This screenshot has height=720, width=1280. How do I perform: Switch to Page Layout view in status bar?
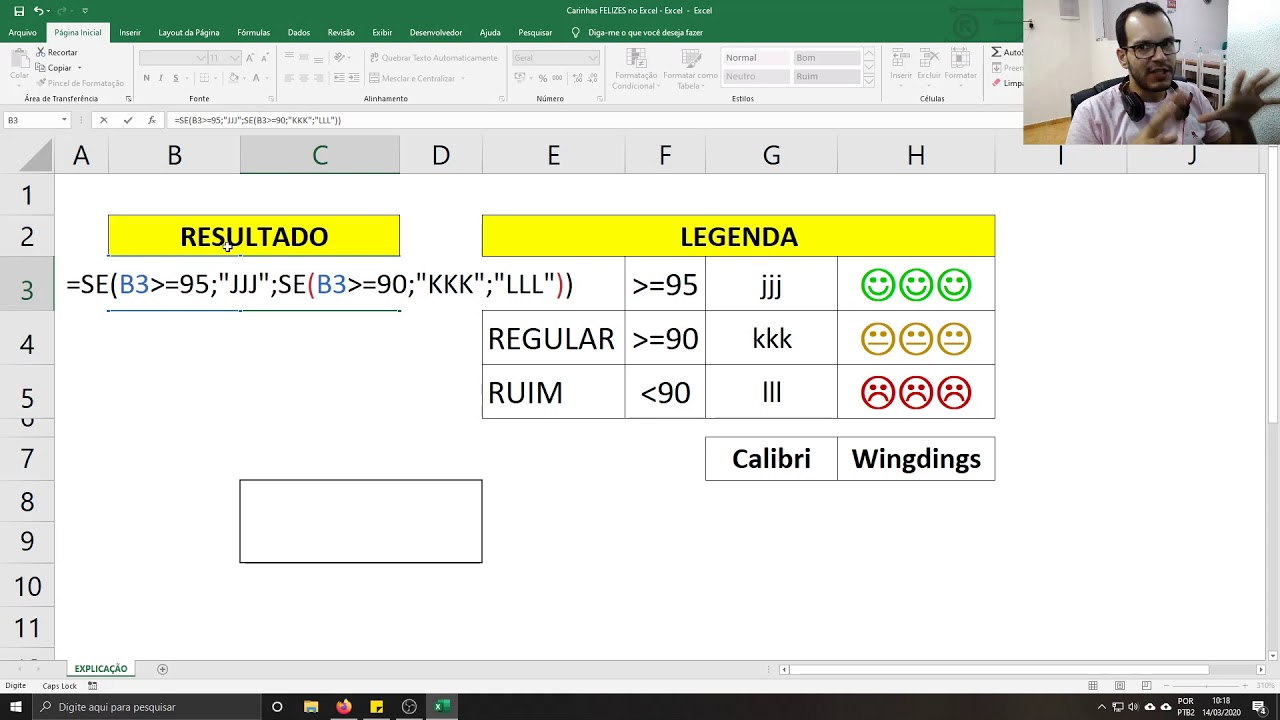tap(1120, 685)
